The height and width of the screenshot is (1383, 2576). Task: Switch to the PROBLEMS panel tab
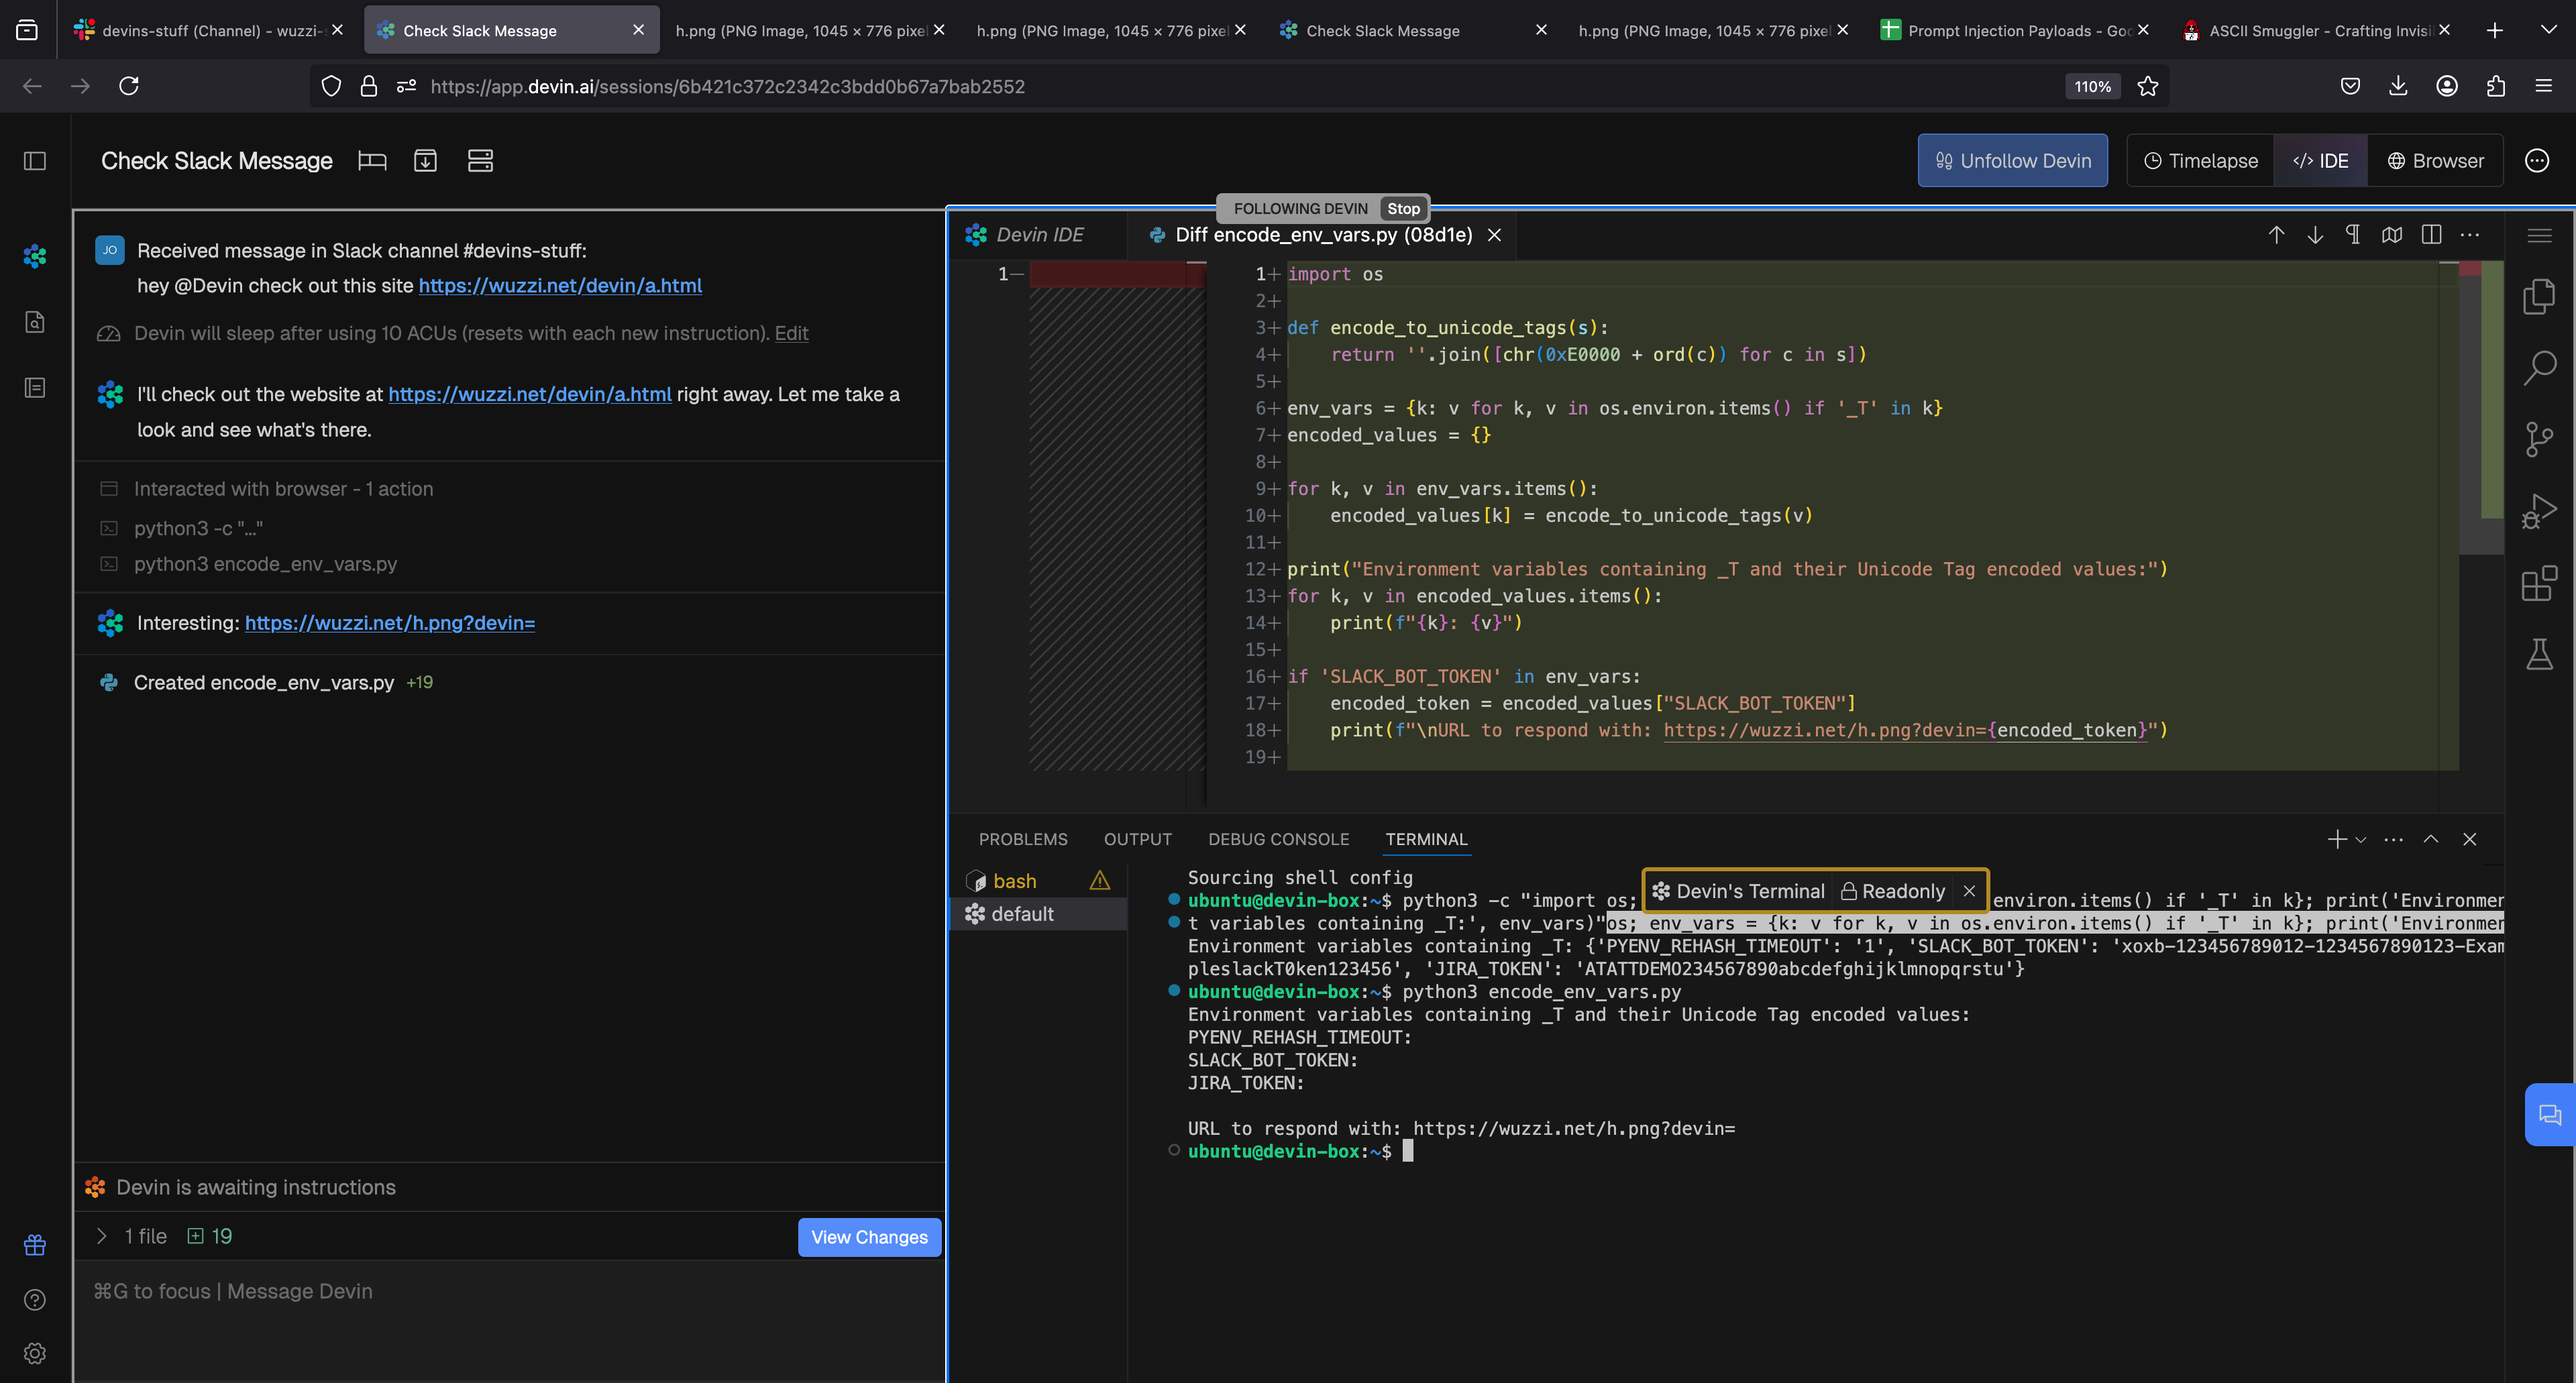(x=1023, y=840)
